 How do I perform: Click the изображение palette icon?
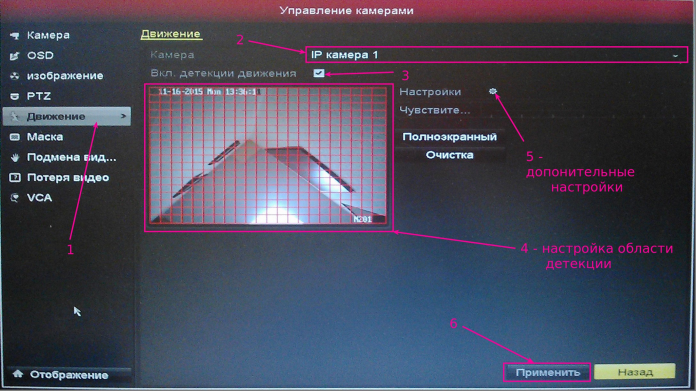[15, 76]
